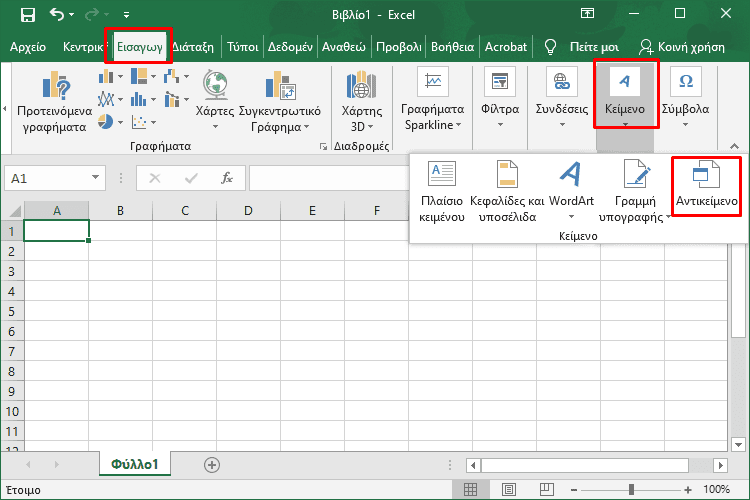750x500 pixels.
Task: Cancel formula entry with the X
Action: tap(154, 178)
